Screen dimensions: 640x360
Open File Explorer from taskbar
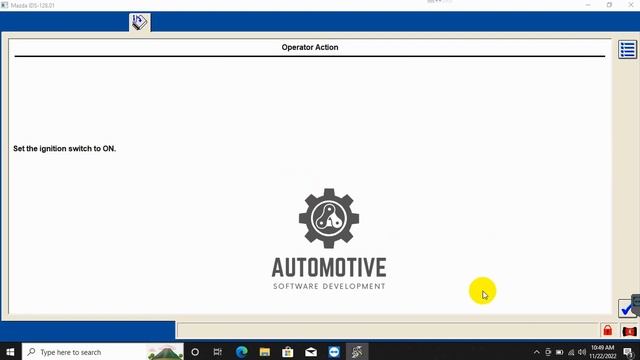264,352
